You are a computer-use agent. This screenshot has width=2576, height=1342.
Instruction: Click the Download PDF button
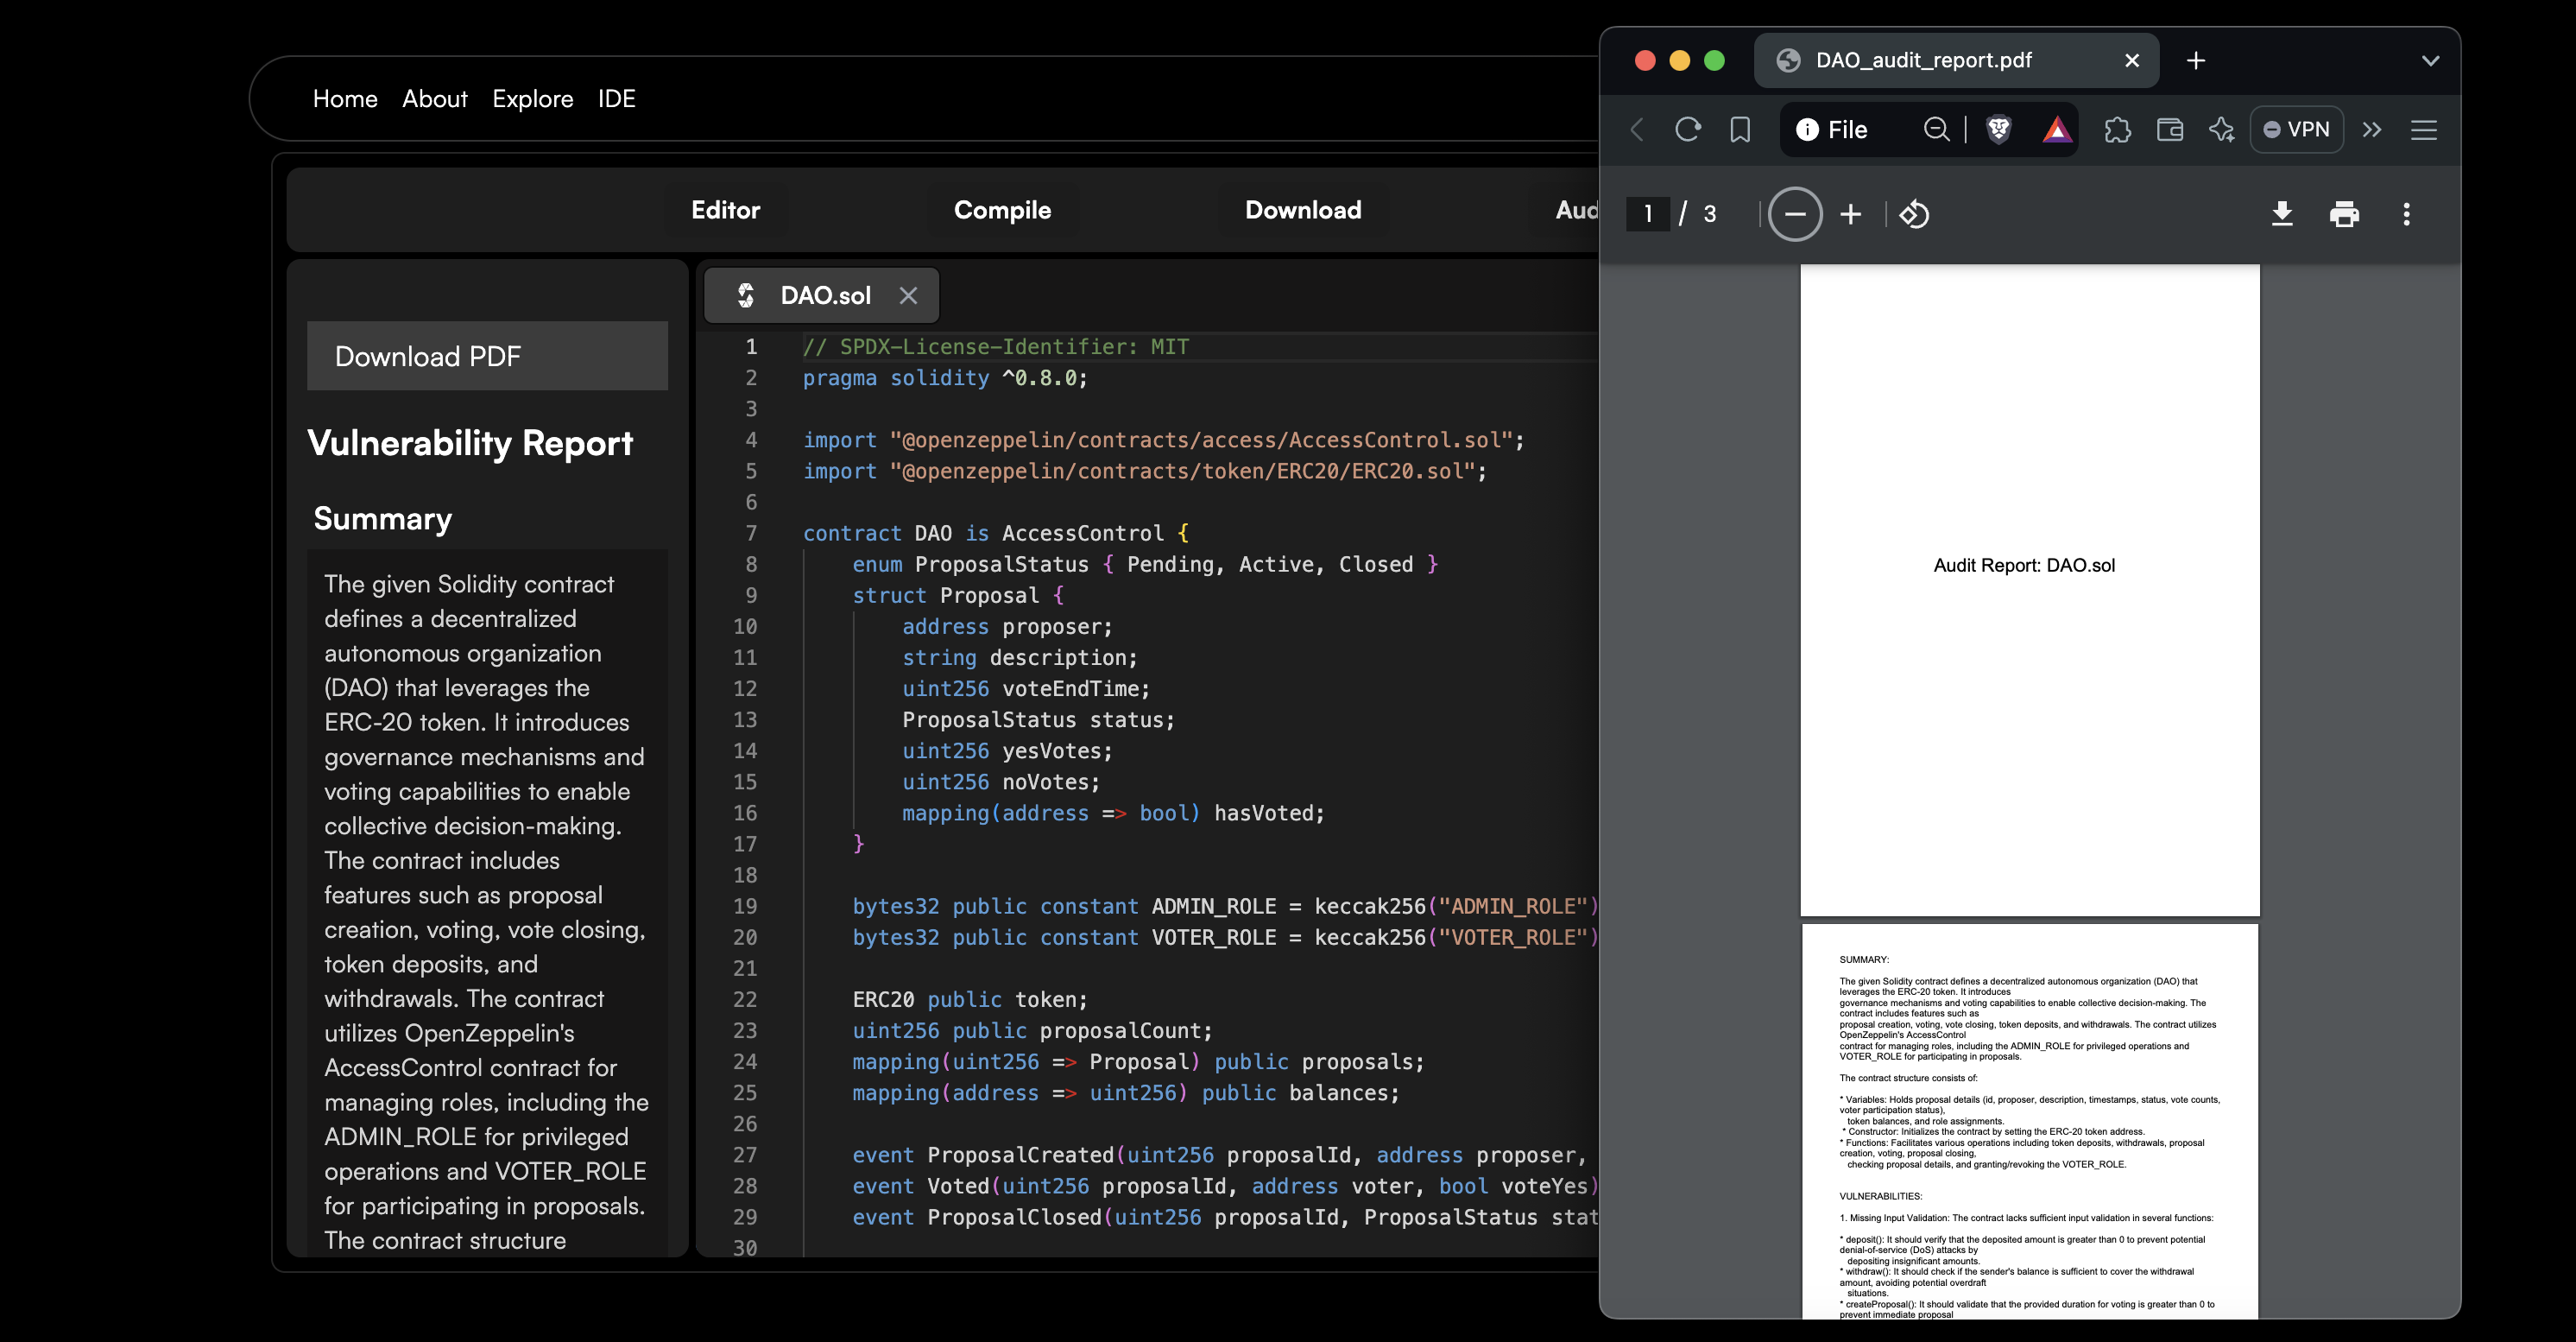click(487, 356)
